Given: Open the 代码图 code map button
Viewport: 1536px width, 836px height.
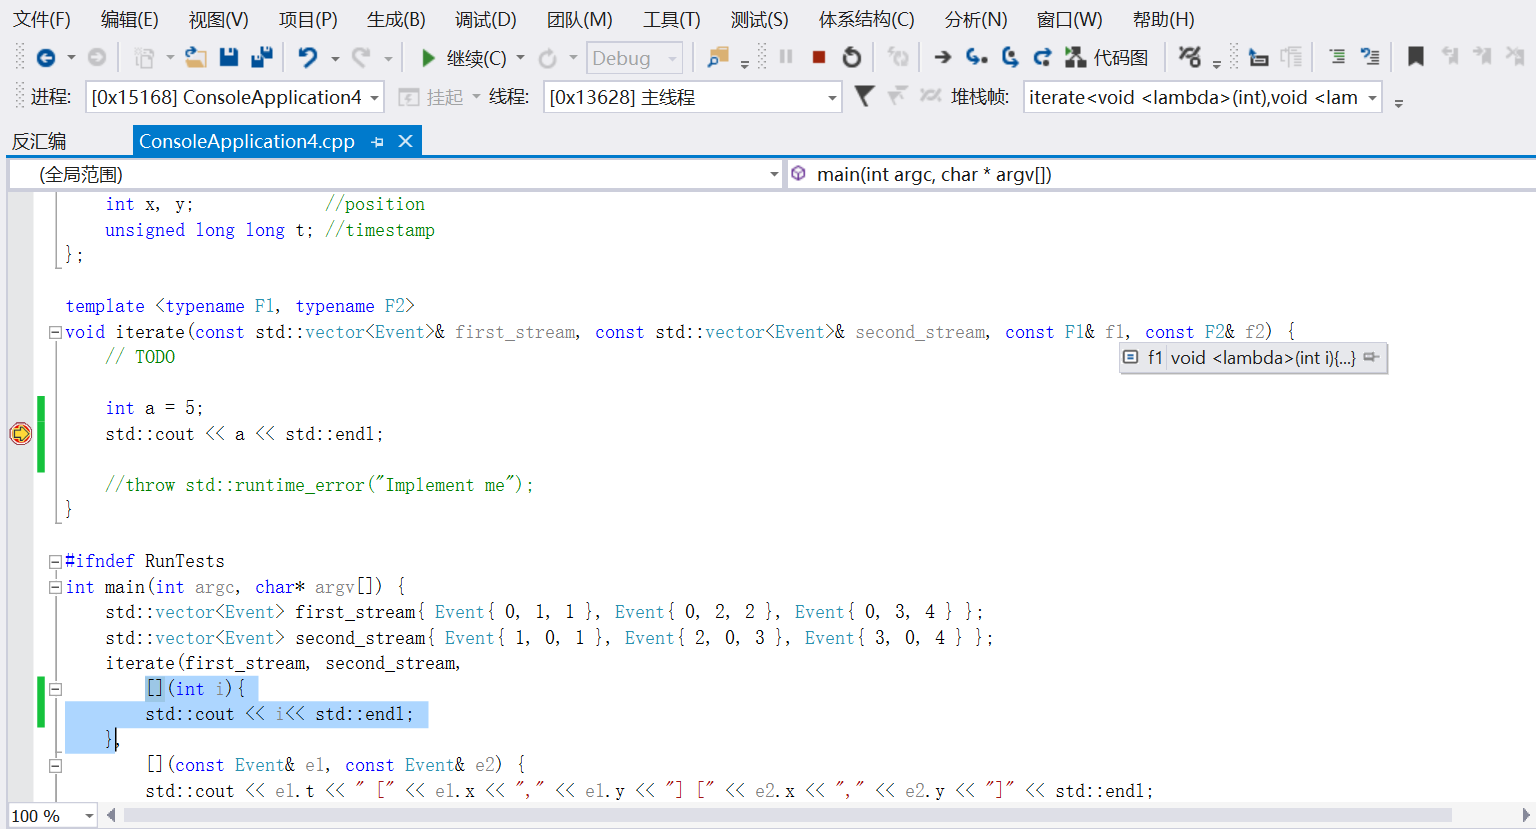Looking at the screenshot, I should [1106, 58].
